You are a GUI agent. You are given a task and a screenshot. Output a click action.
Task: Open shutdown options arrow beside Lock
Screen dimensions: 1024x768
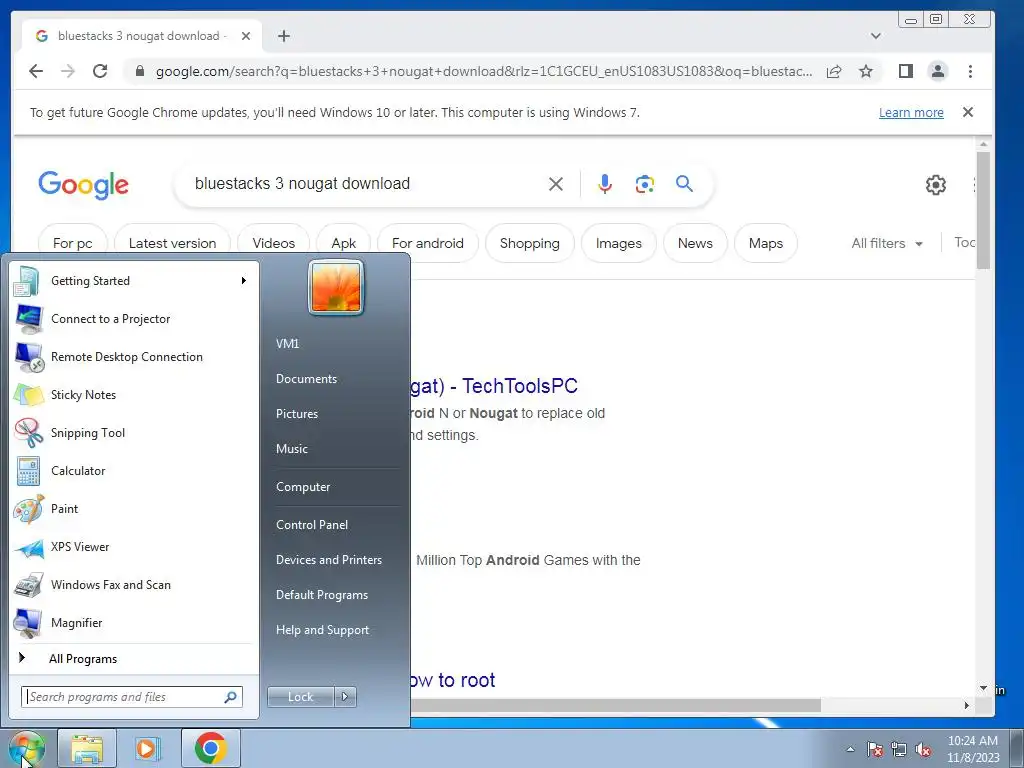345,697
